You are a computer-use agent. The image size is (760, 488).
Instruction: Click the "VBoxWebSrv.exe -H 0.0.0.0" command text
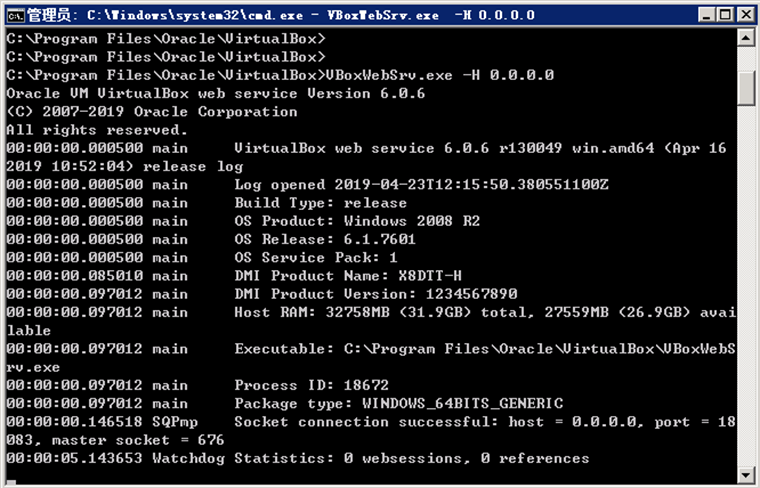[440, 75]
